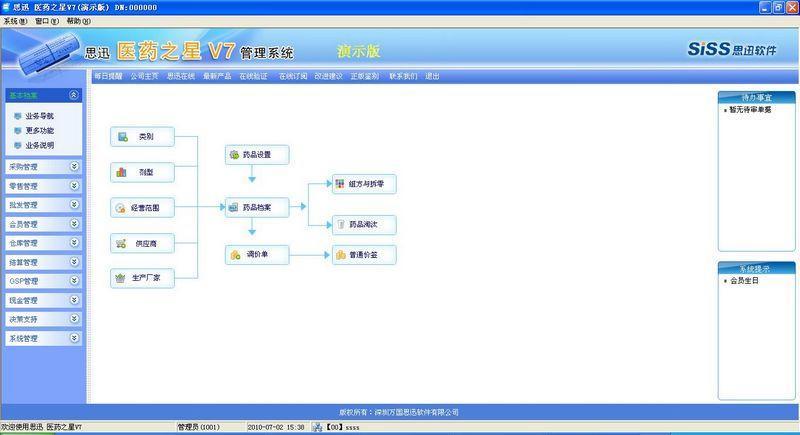800x435 pixels.
Task: Open the 供应商 supplier node icon
Action: [x=121, y=244]
